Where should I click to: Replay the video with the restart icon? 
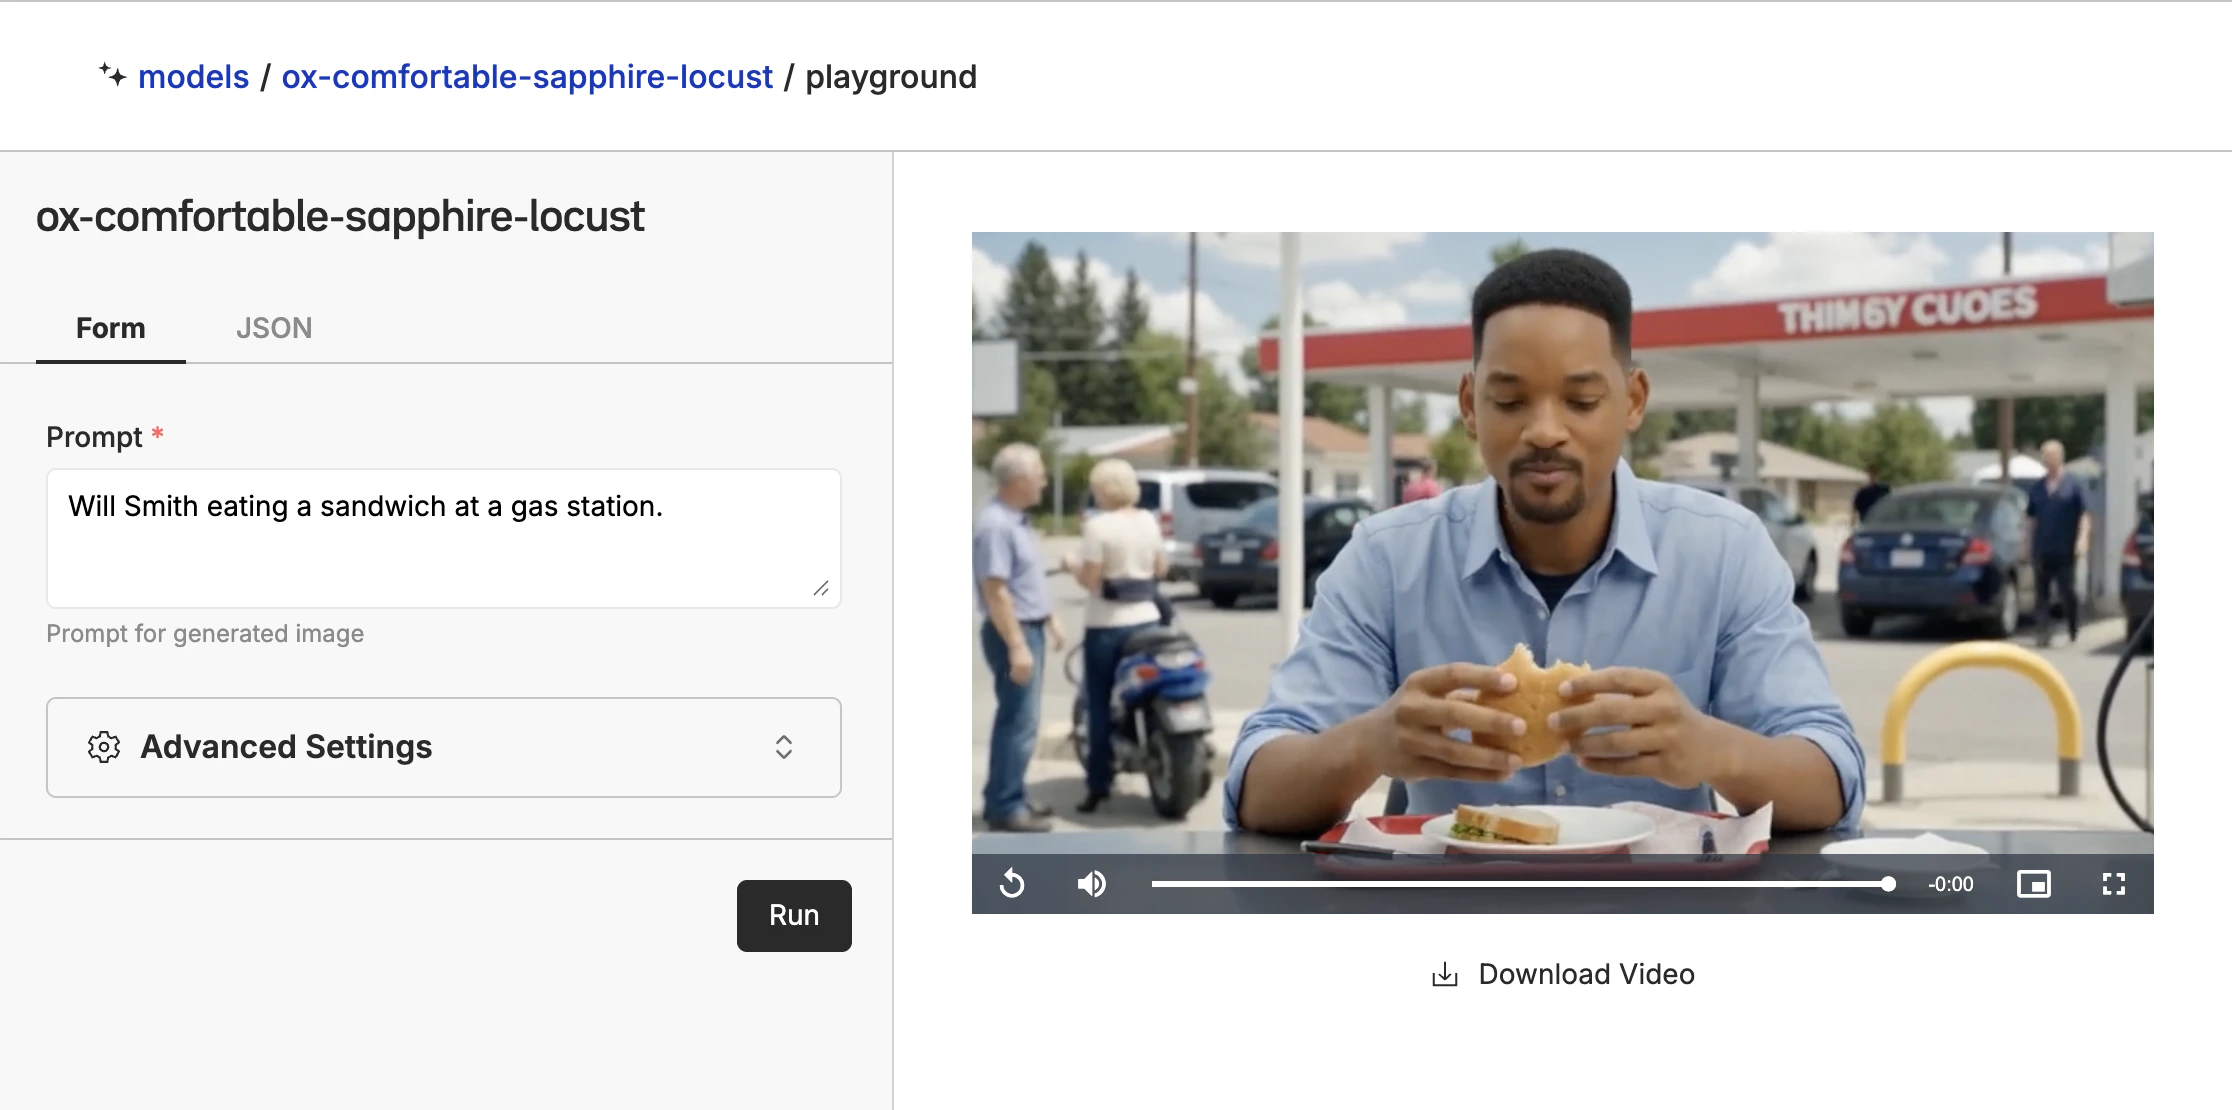pos(1012,884)
